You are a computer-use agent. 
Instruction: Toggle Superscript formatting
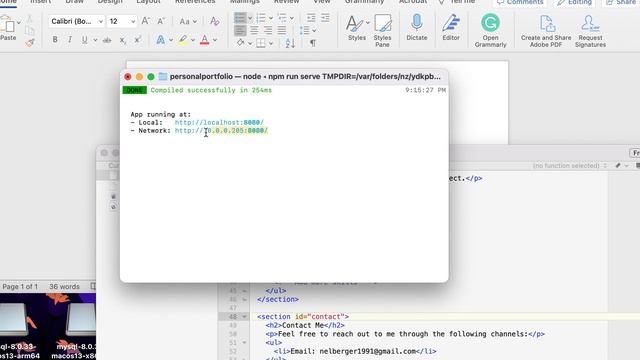[x=138, y=40]
